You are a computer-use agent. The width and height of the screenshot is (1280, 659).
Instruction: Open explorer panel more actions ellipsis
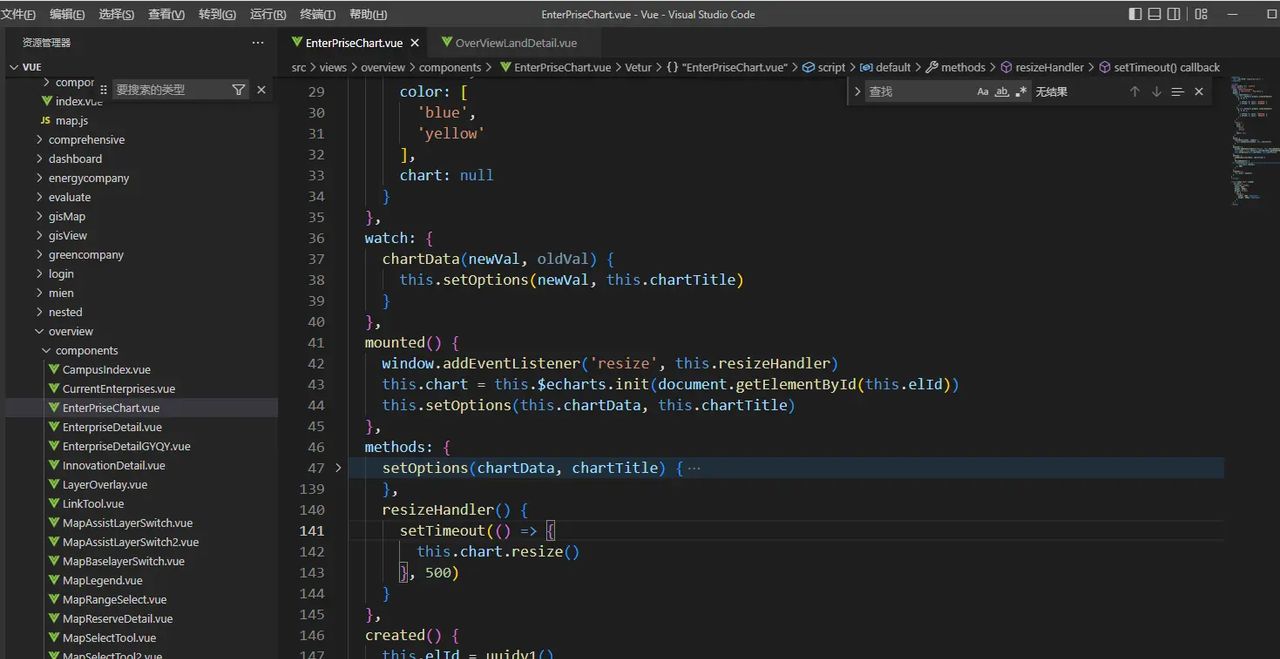click(x=258, y=43)
